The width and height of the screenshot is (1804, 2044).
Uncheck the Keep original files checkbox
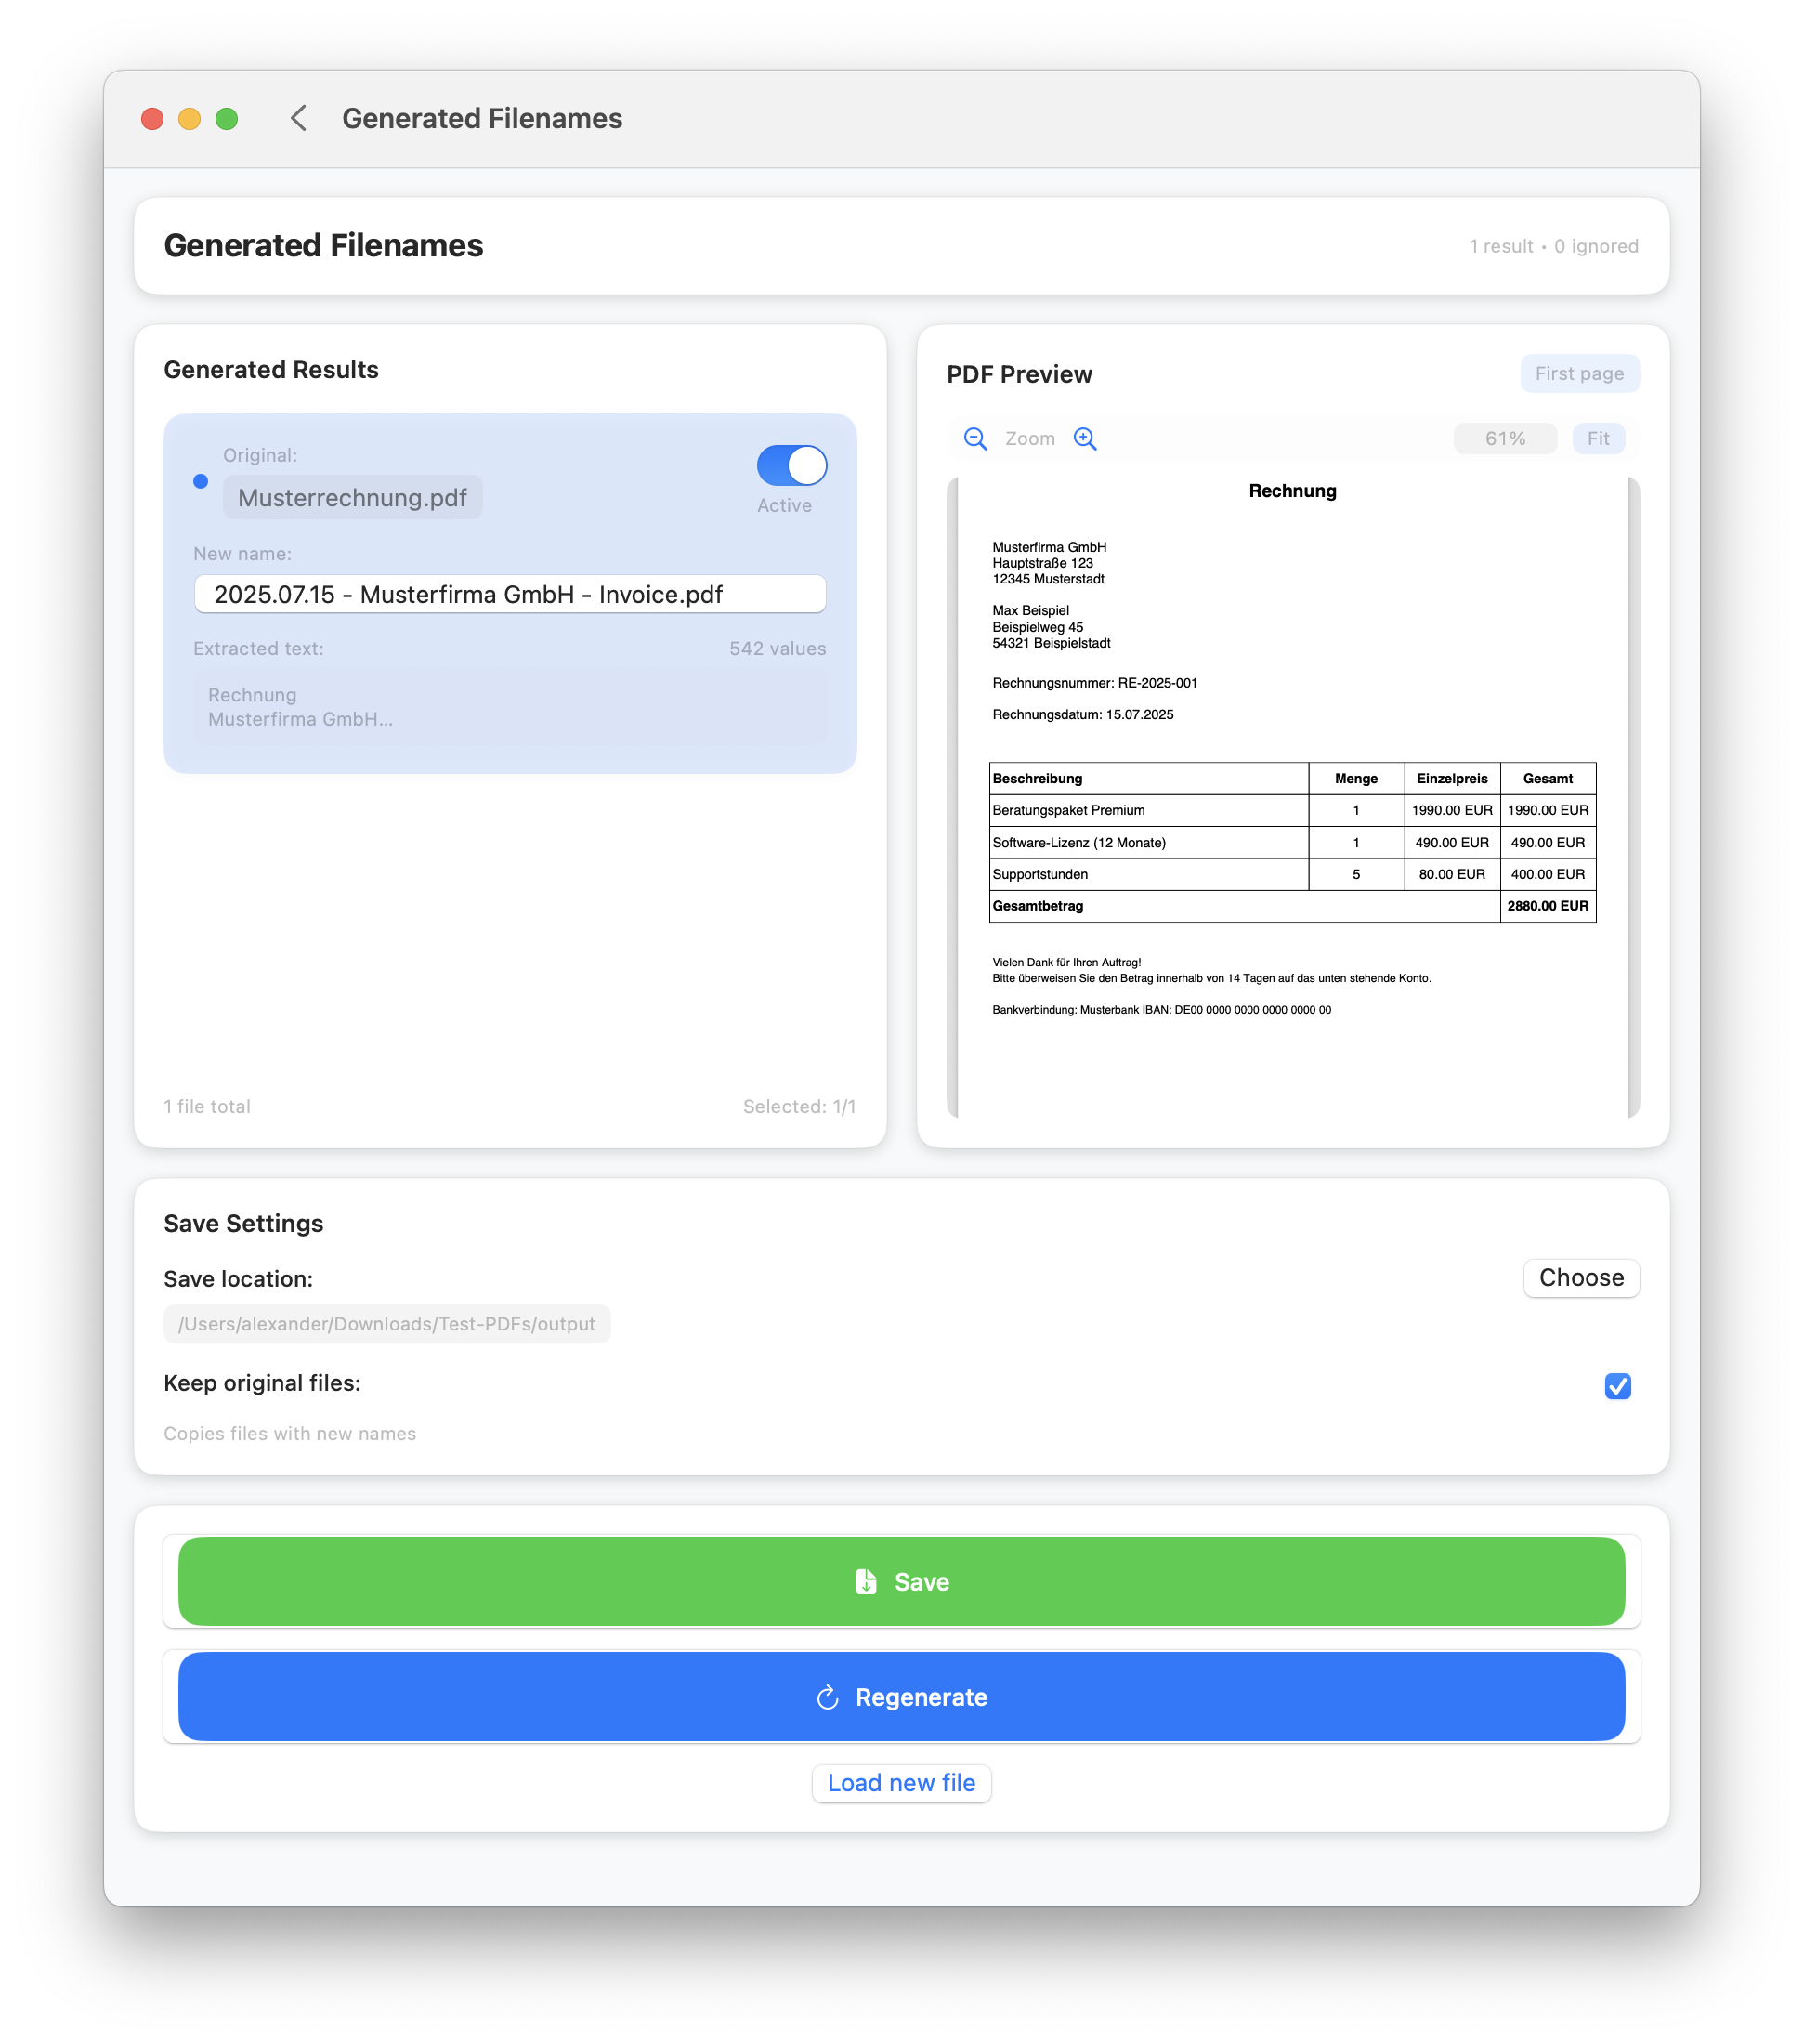(1617, 1387)
